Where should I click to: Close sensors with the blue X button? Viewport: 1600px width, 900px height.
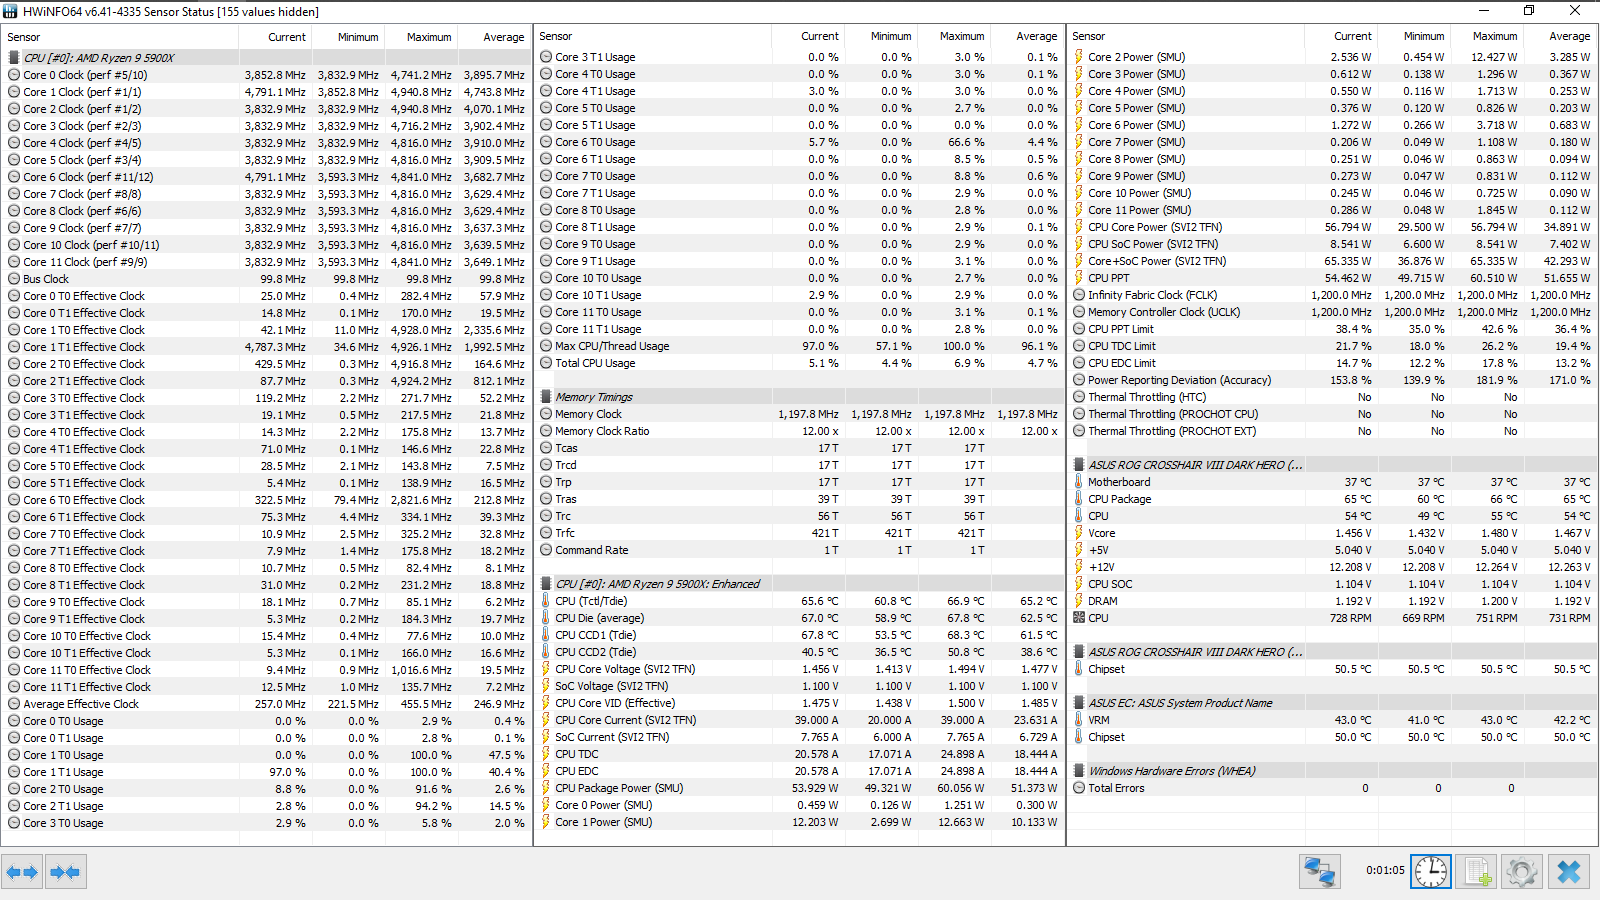(1569, 872)
